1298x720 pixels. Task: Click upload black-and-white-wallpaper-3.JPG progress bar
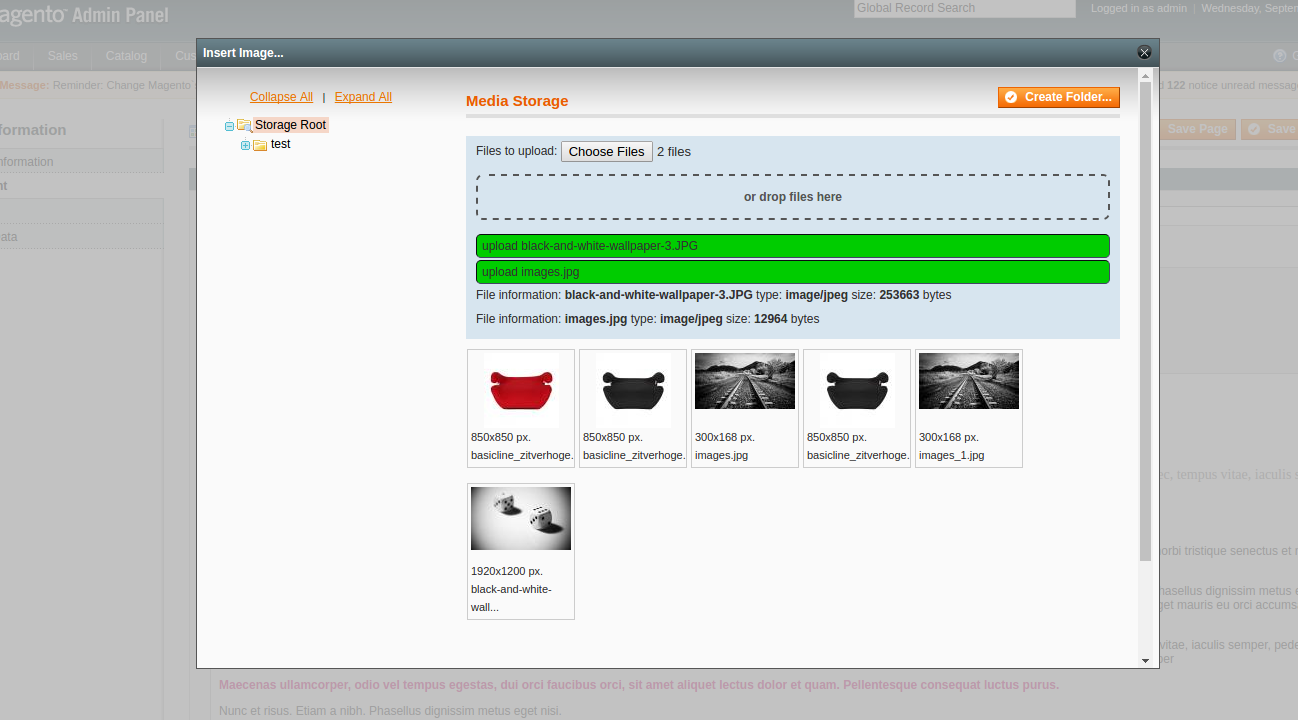pyautogui.click(x=793, y=246)
